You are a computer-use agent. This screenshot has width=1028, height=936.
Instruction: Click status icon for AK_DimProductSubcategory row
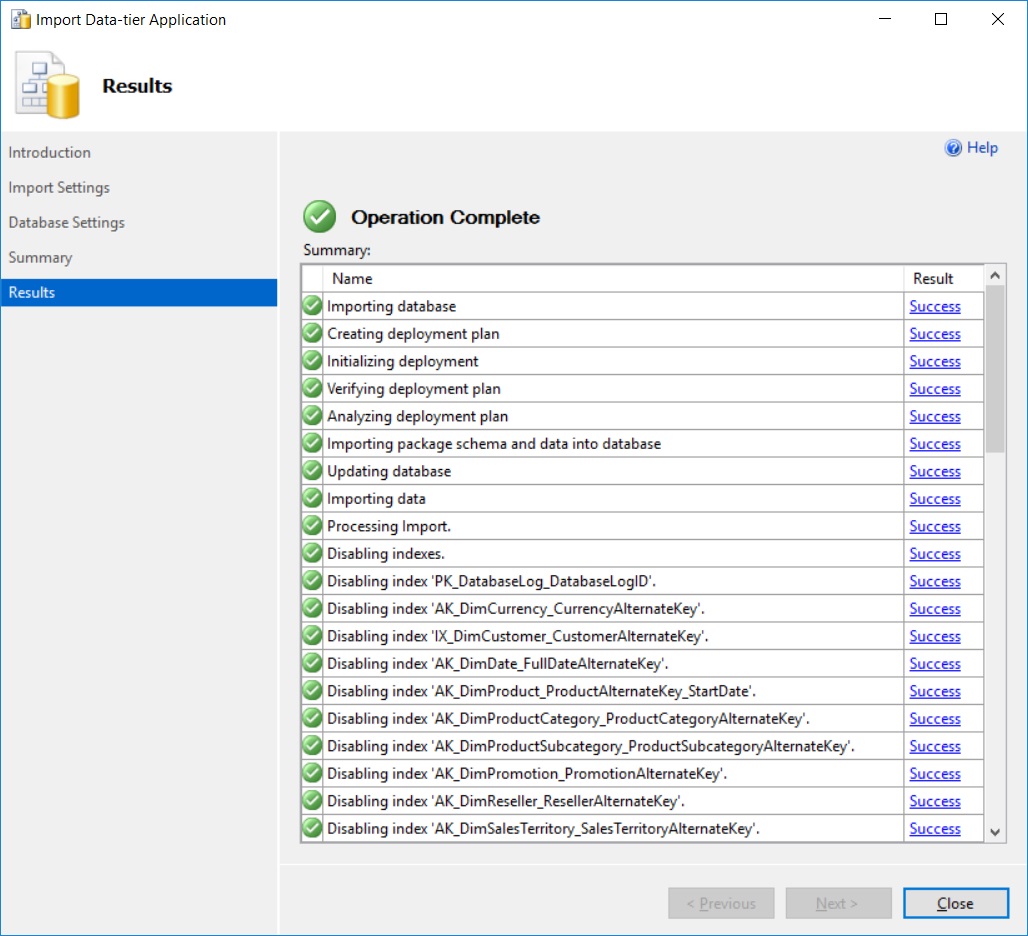tap(313, 746)
